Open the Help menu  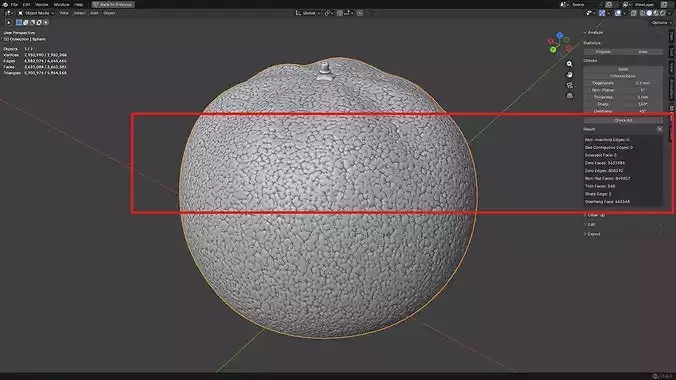pos(78,4)
